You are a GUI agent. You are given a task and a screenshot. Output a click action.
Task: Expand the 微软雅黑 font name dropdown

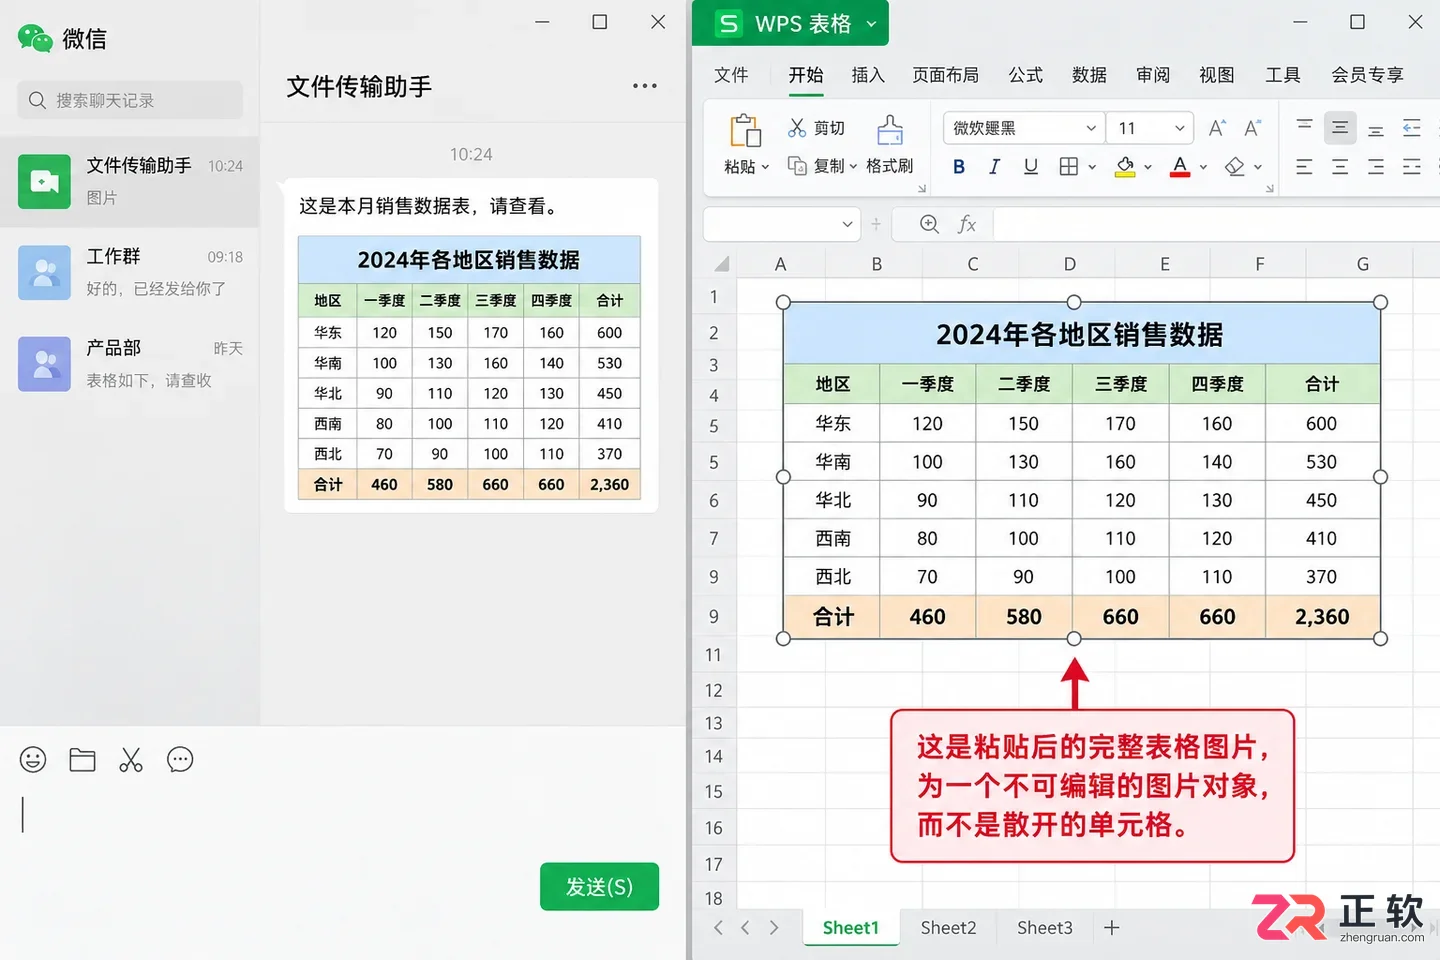(1090, 128)
